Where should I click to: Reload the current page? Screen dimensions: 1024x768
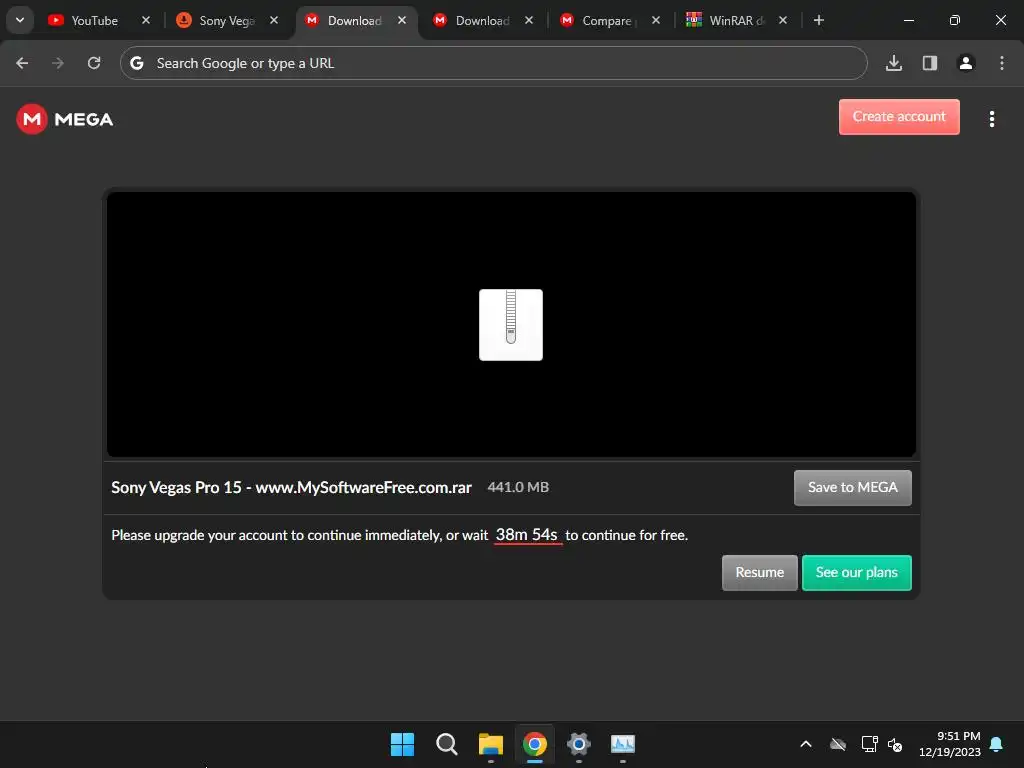coord(94,63)
